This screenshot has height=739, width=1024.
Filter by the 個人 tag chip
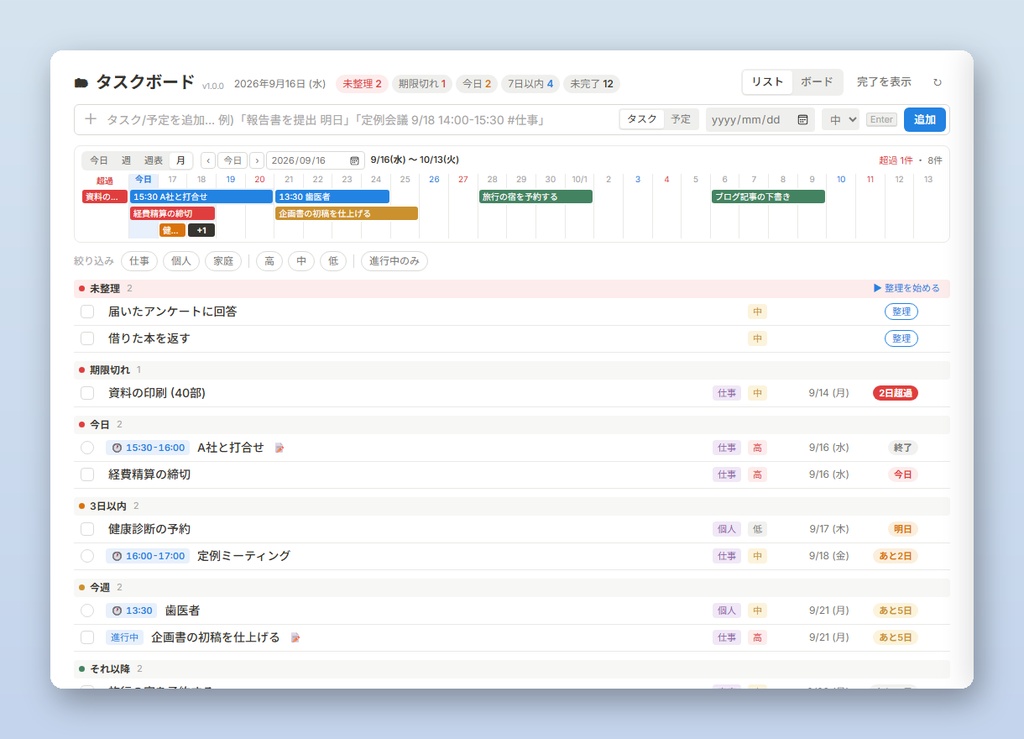pos(181,261)
